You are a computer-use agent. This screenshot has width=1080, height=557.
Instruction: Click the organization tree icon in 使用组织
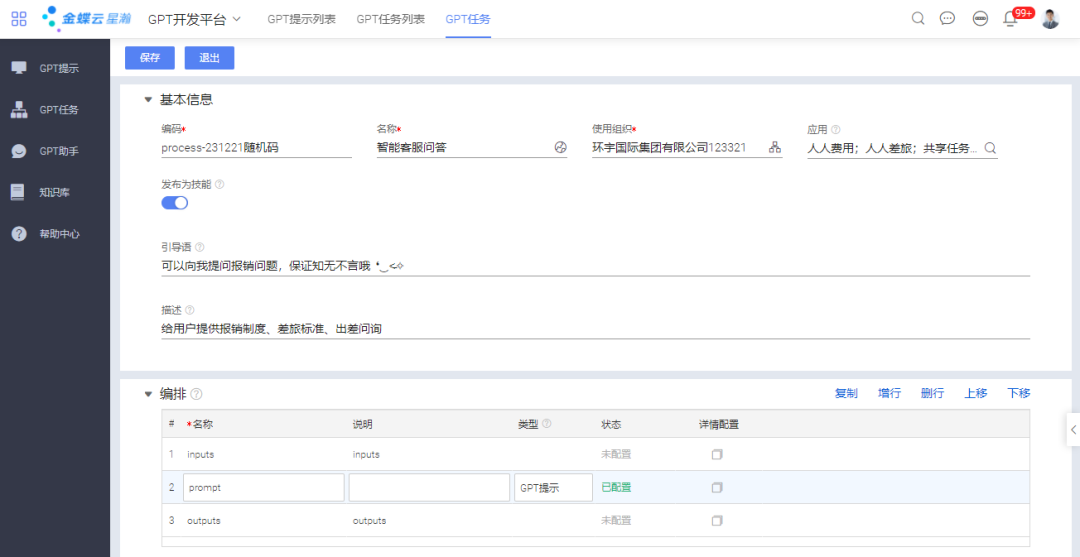pos(775,147)
